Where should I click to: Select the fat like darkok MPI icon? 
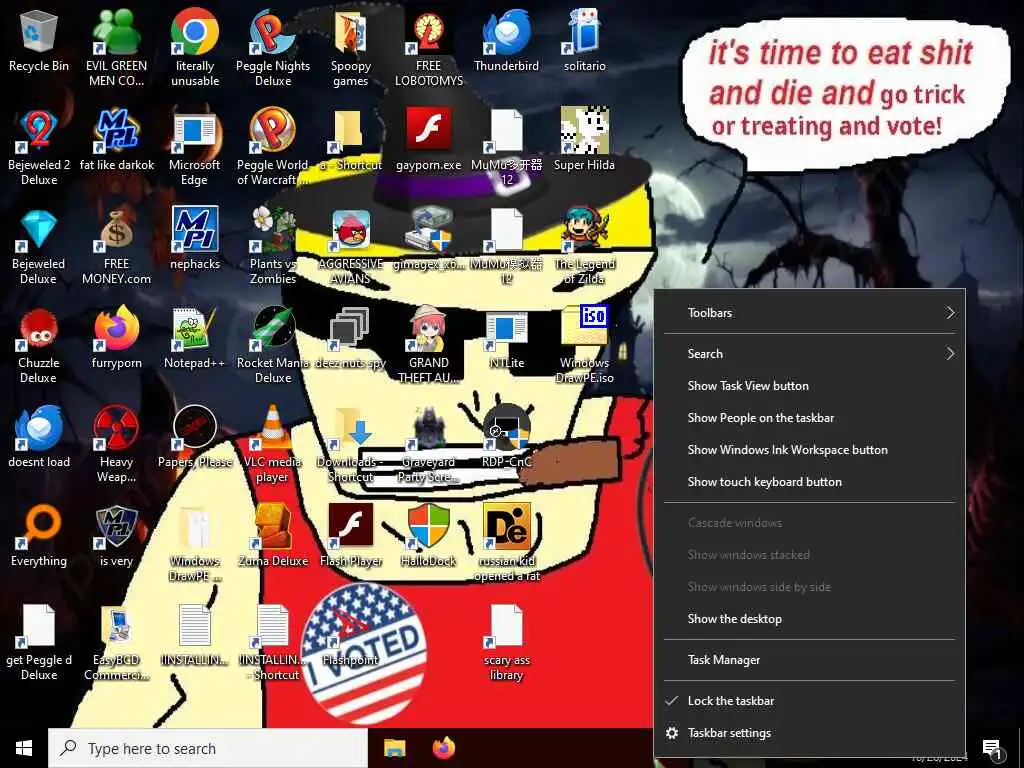[x=116, y=131]
